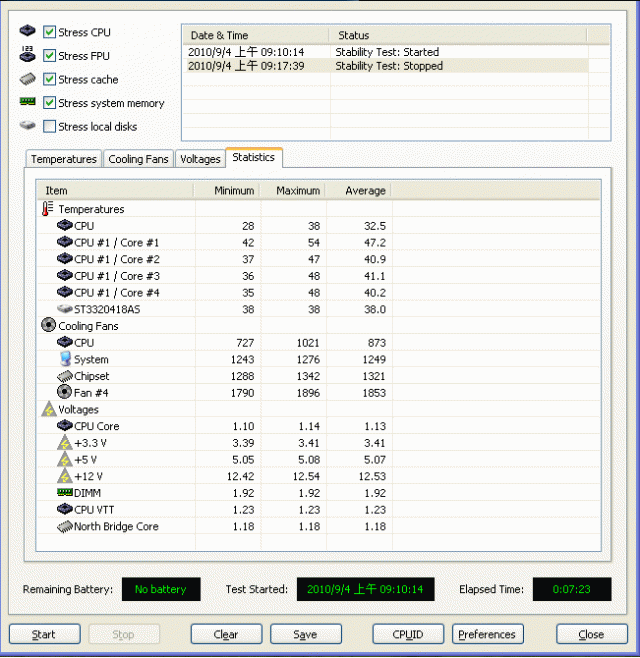Click the cache chip icon beside Stress cache
The height and width of the screenshot is (658, 640).
(28, 78)
